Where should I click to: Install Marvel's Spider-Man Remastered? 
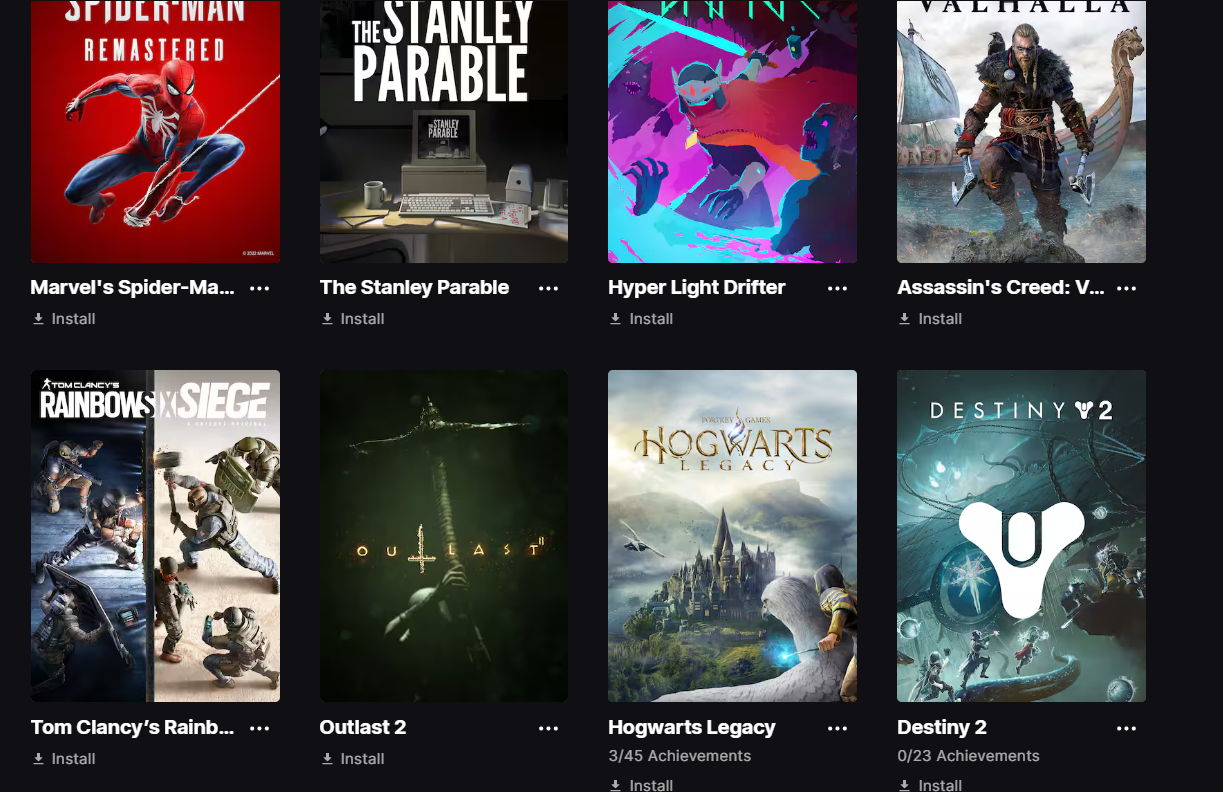click(x=64, y=319)
